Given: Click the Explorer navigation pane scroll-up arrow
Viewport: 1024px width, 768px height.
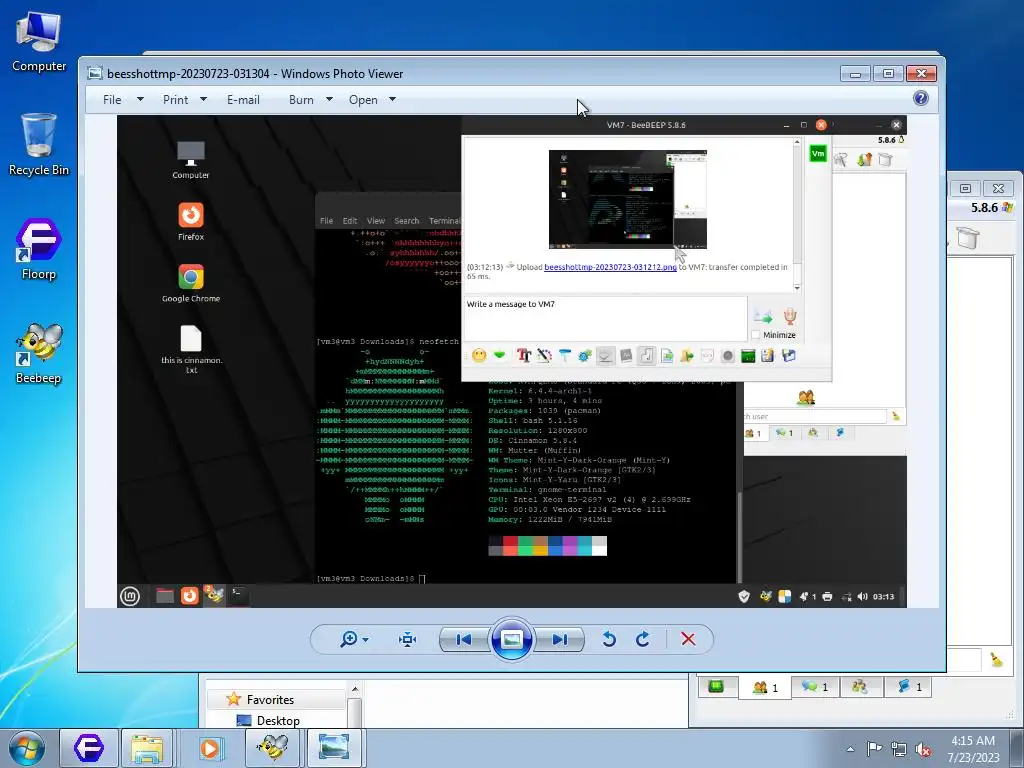Looking at the screenshot, I should (355, 689).
